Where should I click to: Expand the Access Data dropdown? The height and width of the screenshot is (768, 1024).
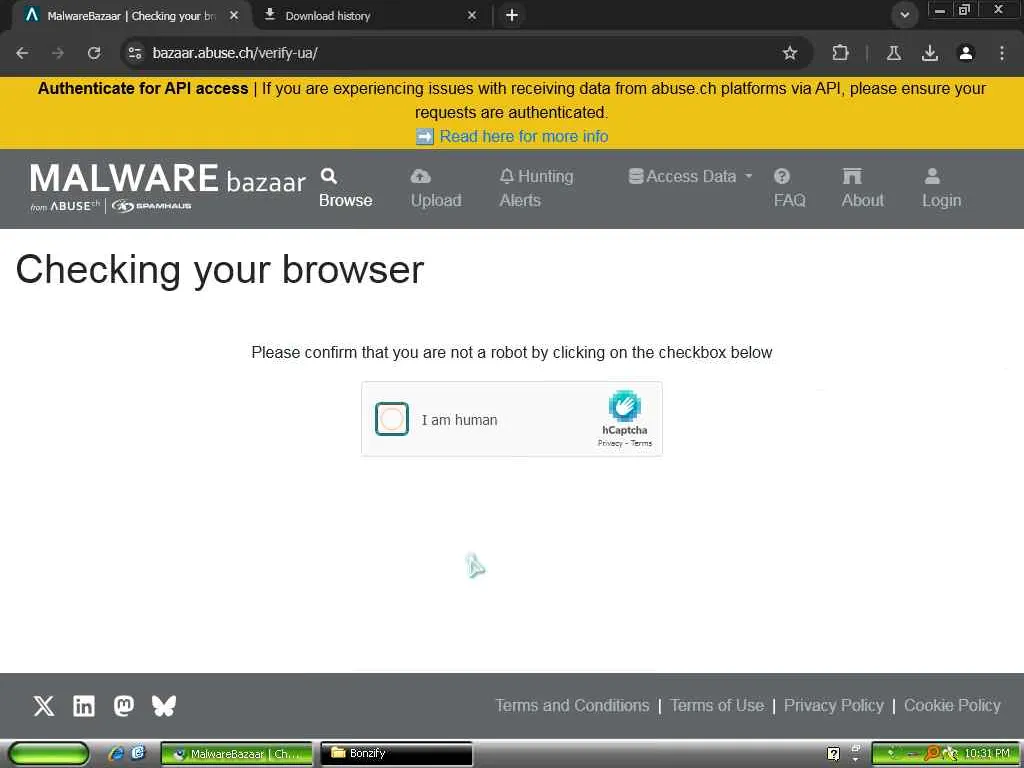click(690, 176)
